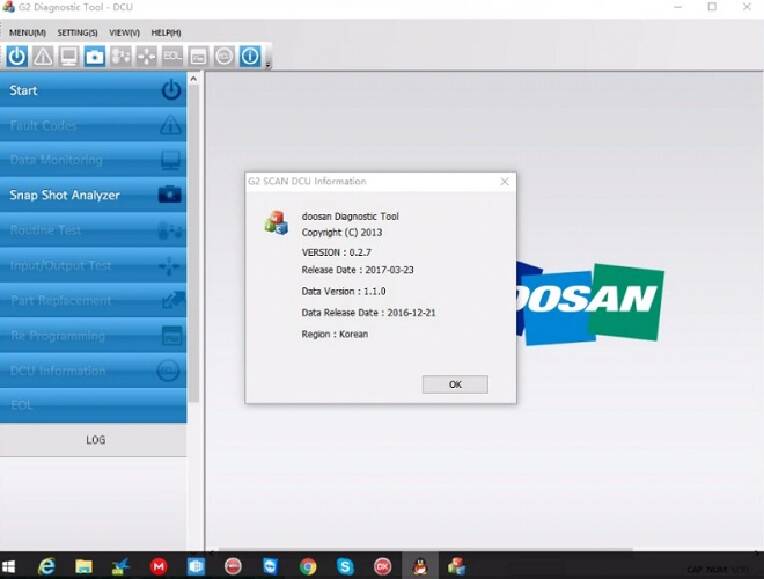Click the Release Date : 2017-03-23 text
Screen dimensions: 764x579
tap(358, 270)
